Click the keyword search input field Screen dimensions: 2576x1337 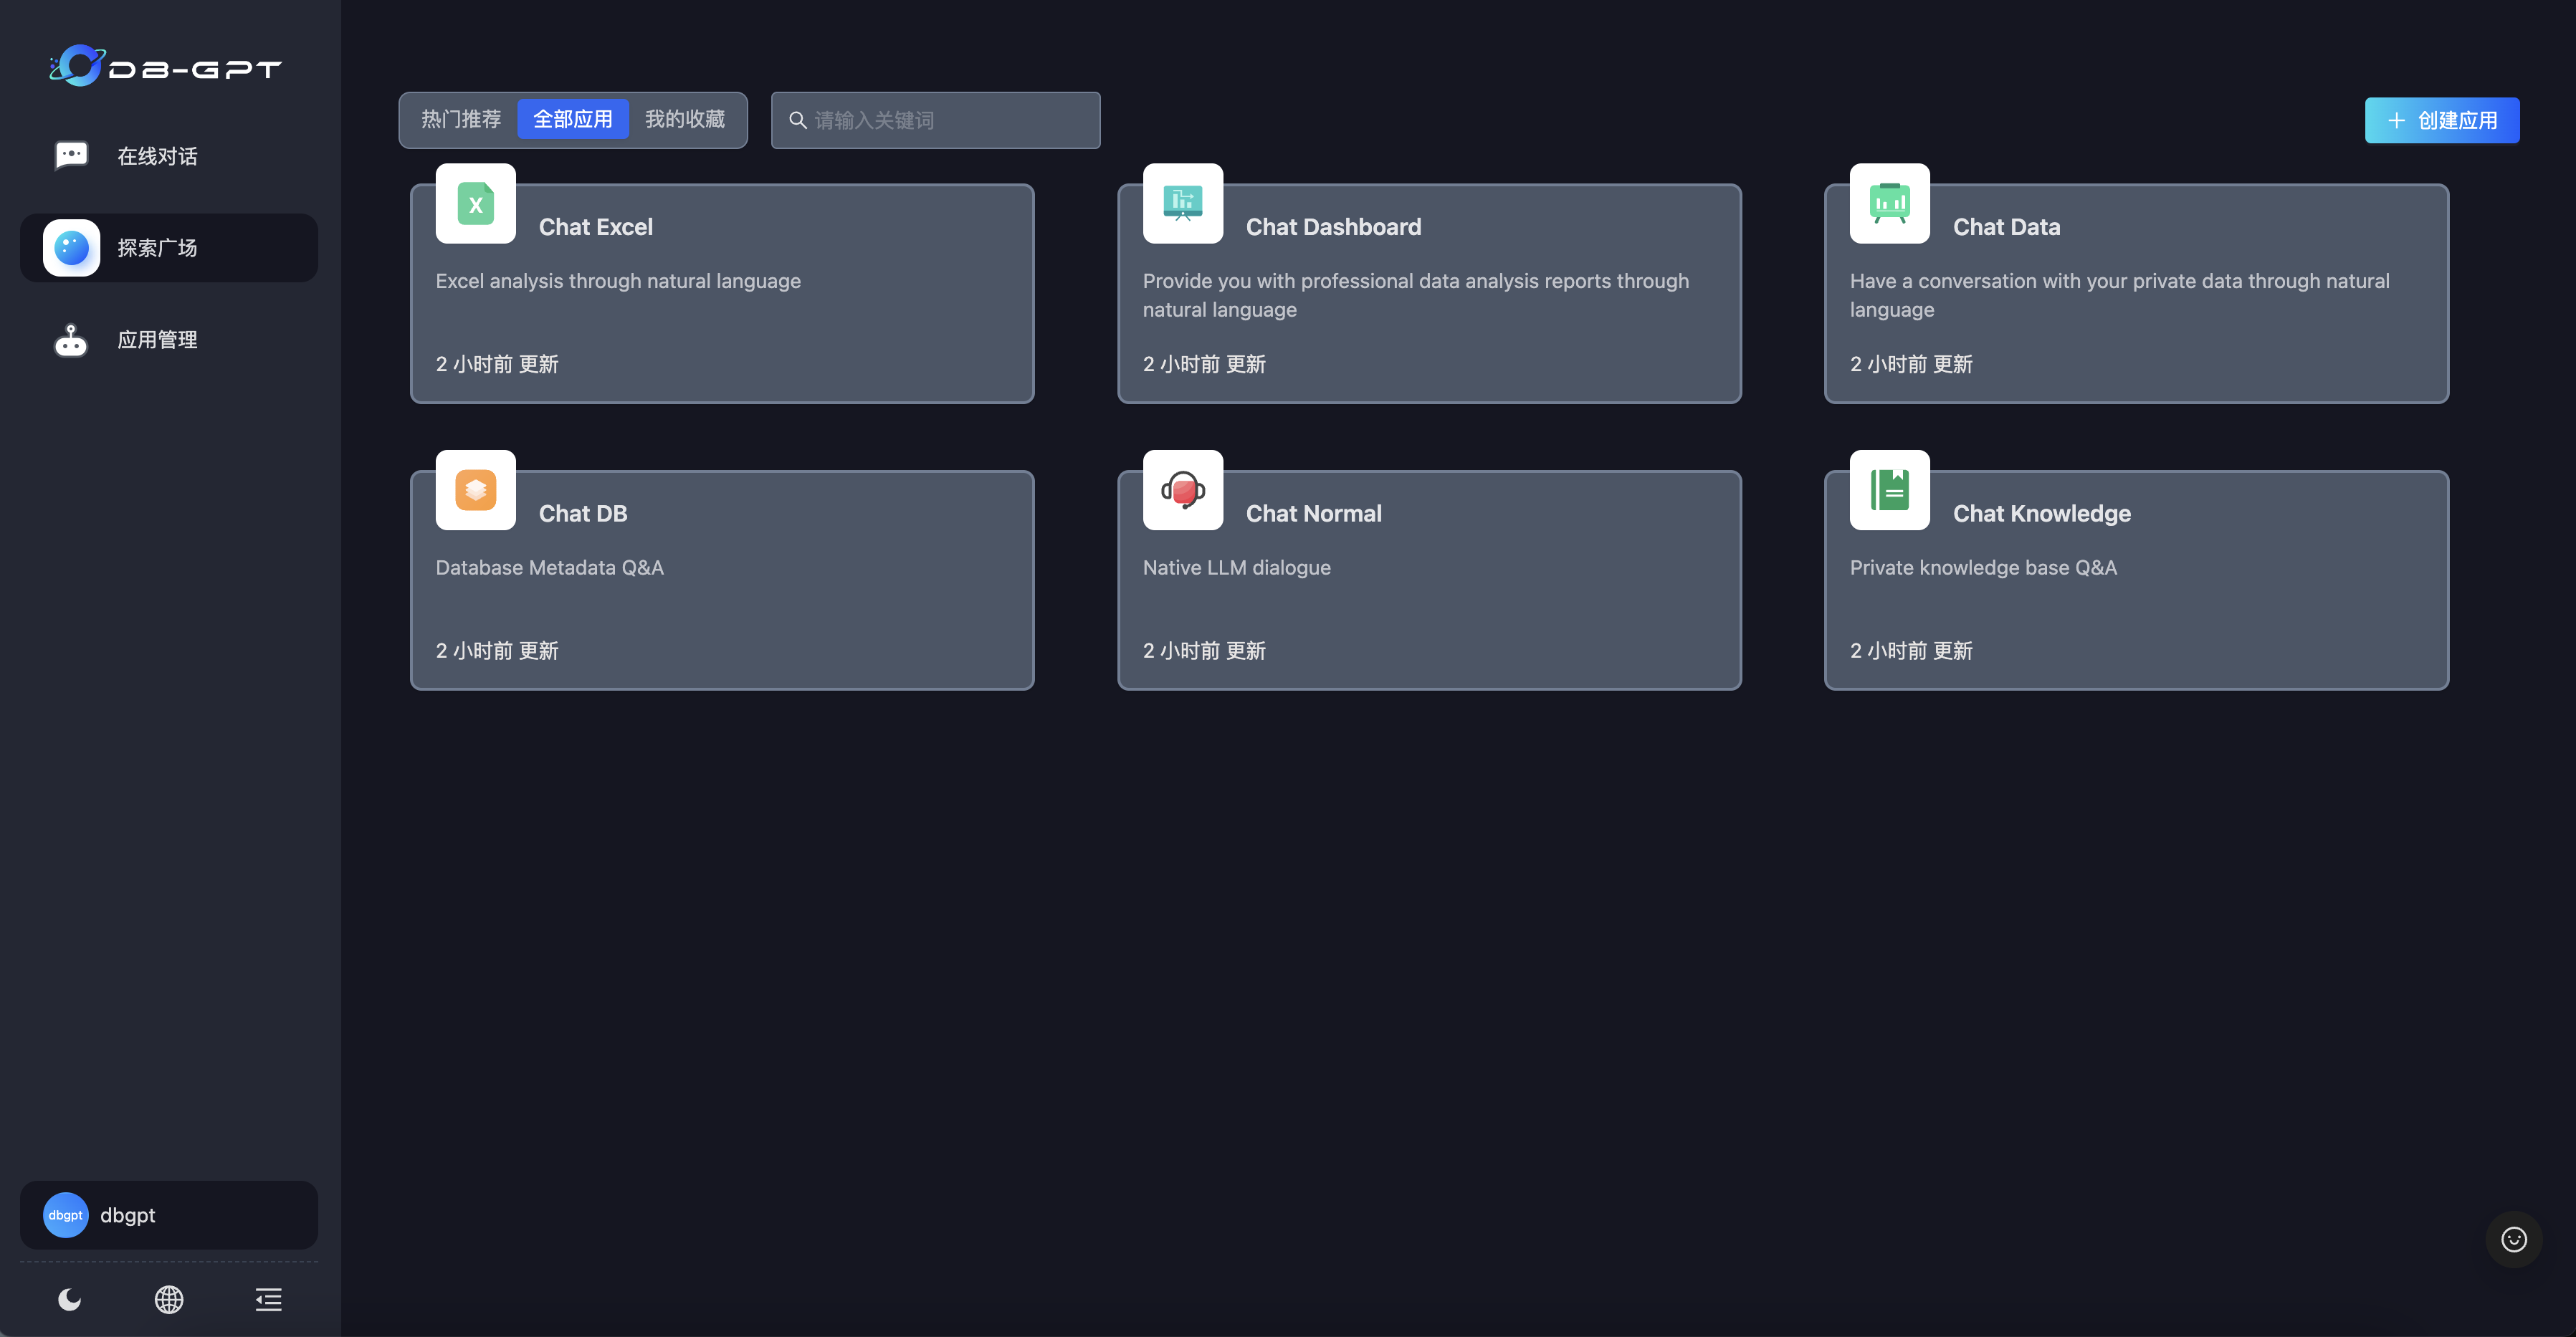tap(950, 120)
